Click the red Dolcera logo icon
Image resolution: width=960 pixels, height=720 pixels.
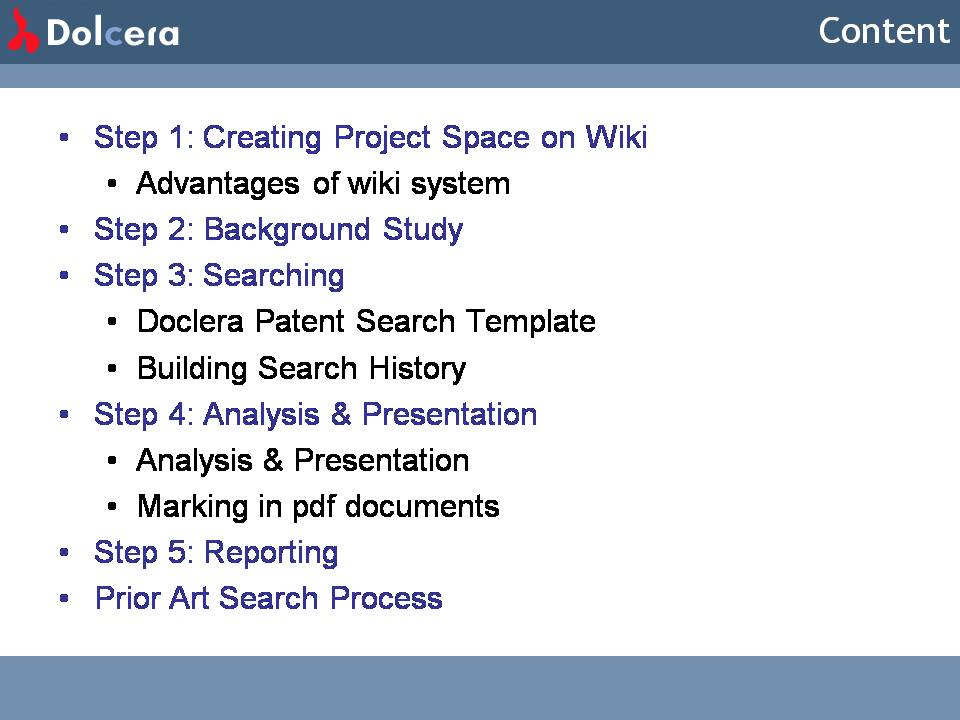click(23, 32)
